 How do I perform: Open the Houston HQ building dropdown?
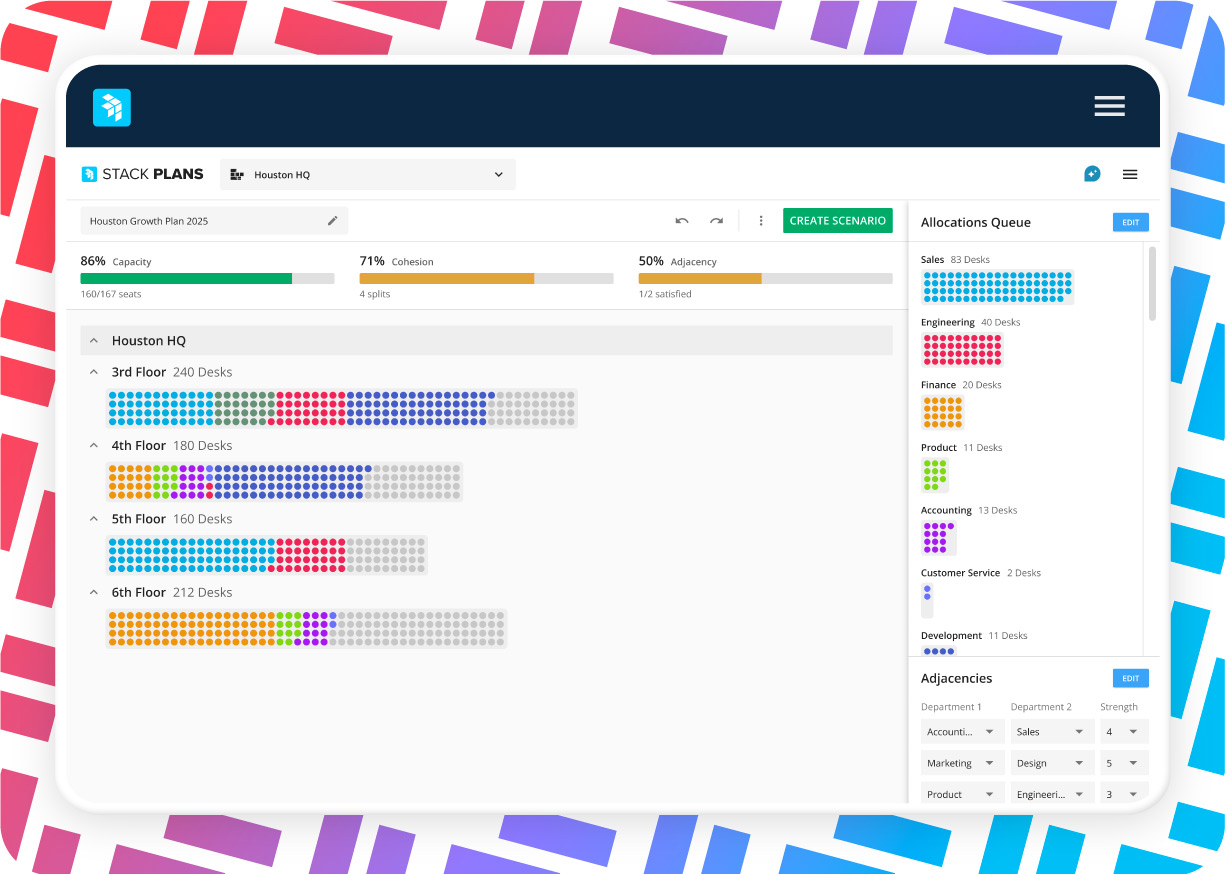(x=367, y=174)
